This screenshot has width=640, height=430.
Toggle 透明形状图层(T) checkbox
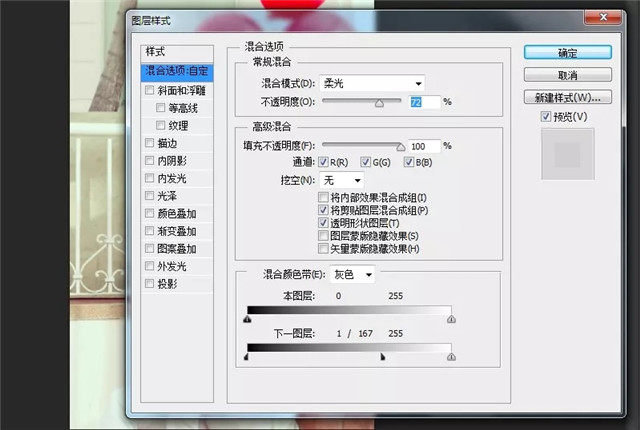(x=323, y=223)
